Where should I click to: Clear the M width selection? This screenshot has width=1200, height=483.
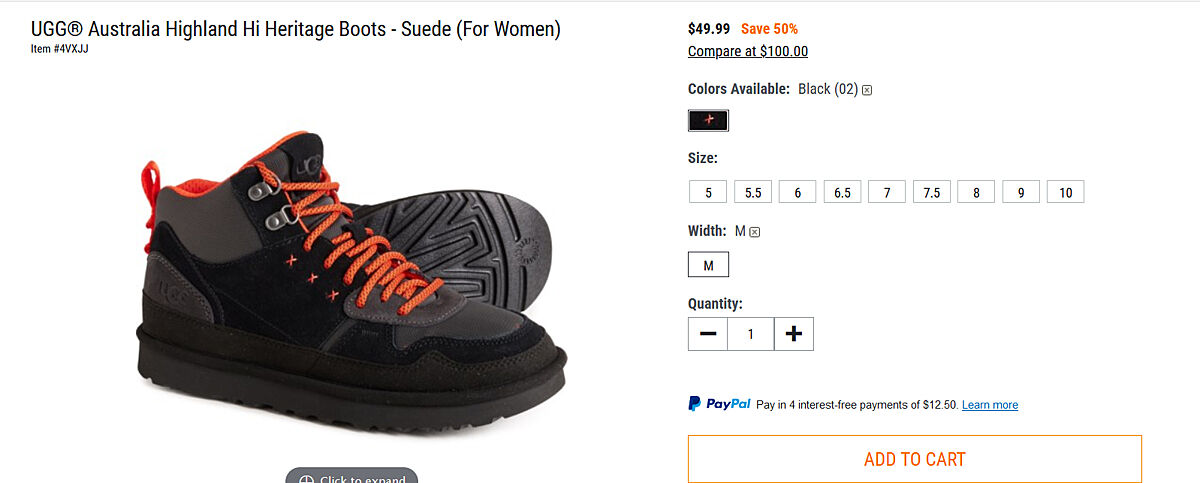point(755,232)
